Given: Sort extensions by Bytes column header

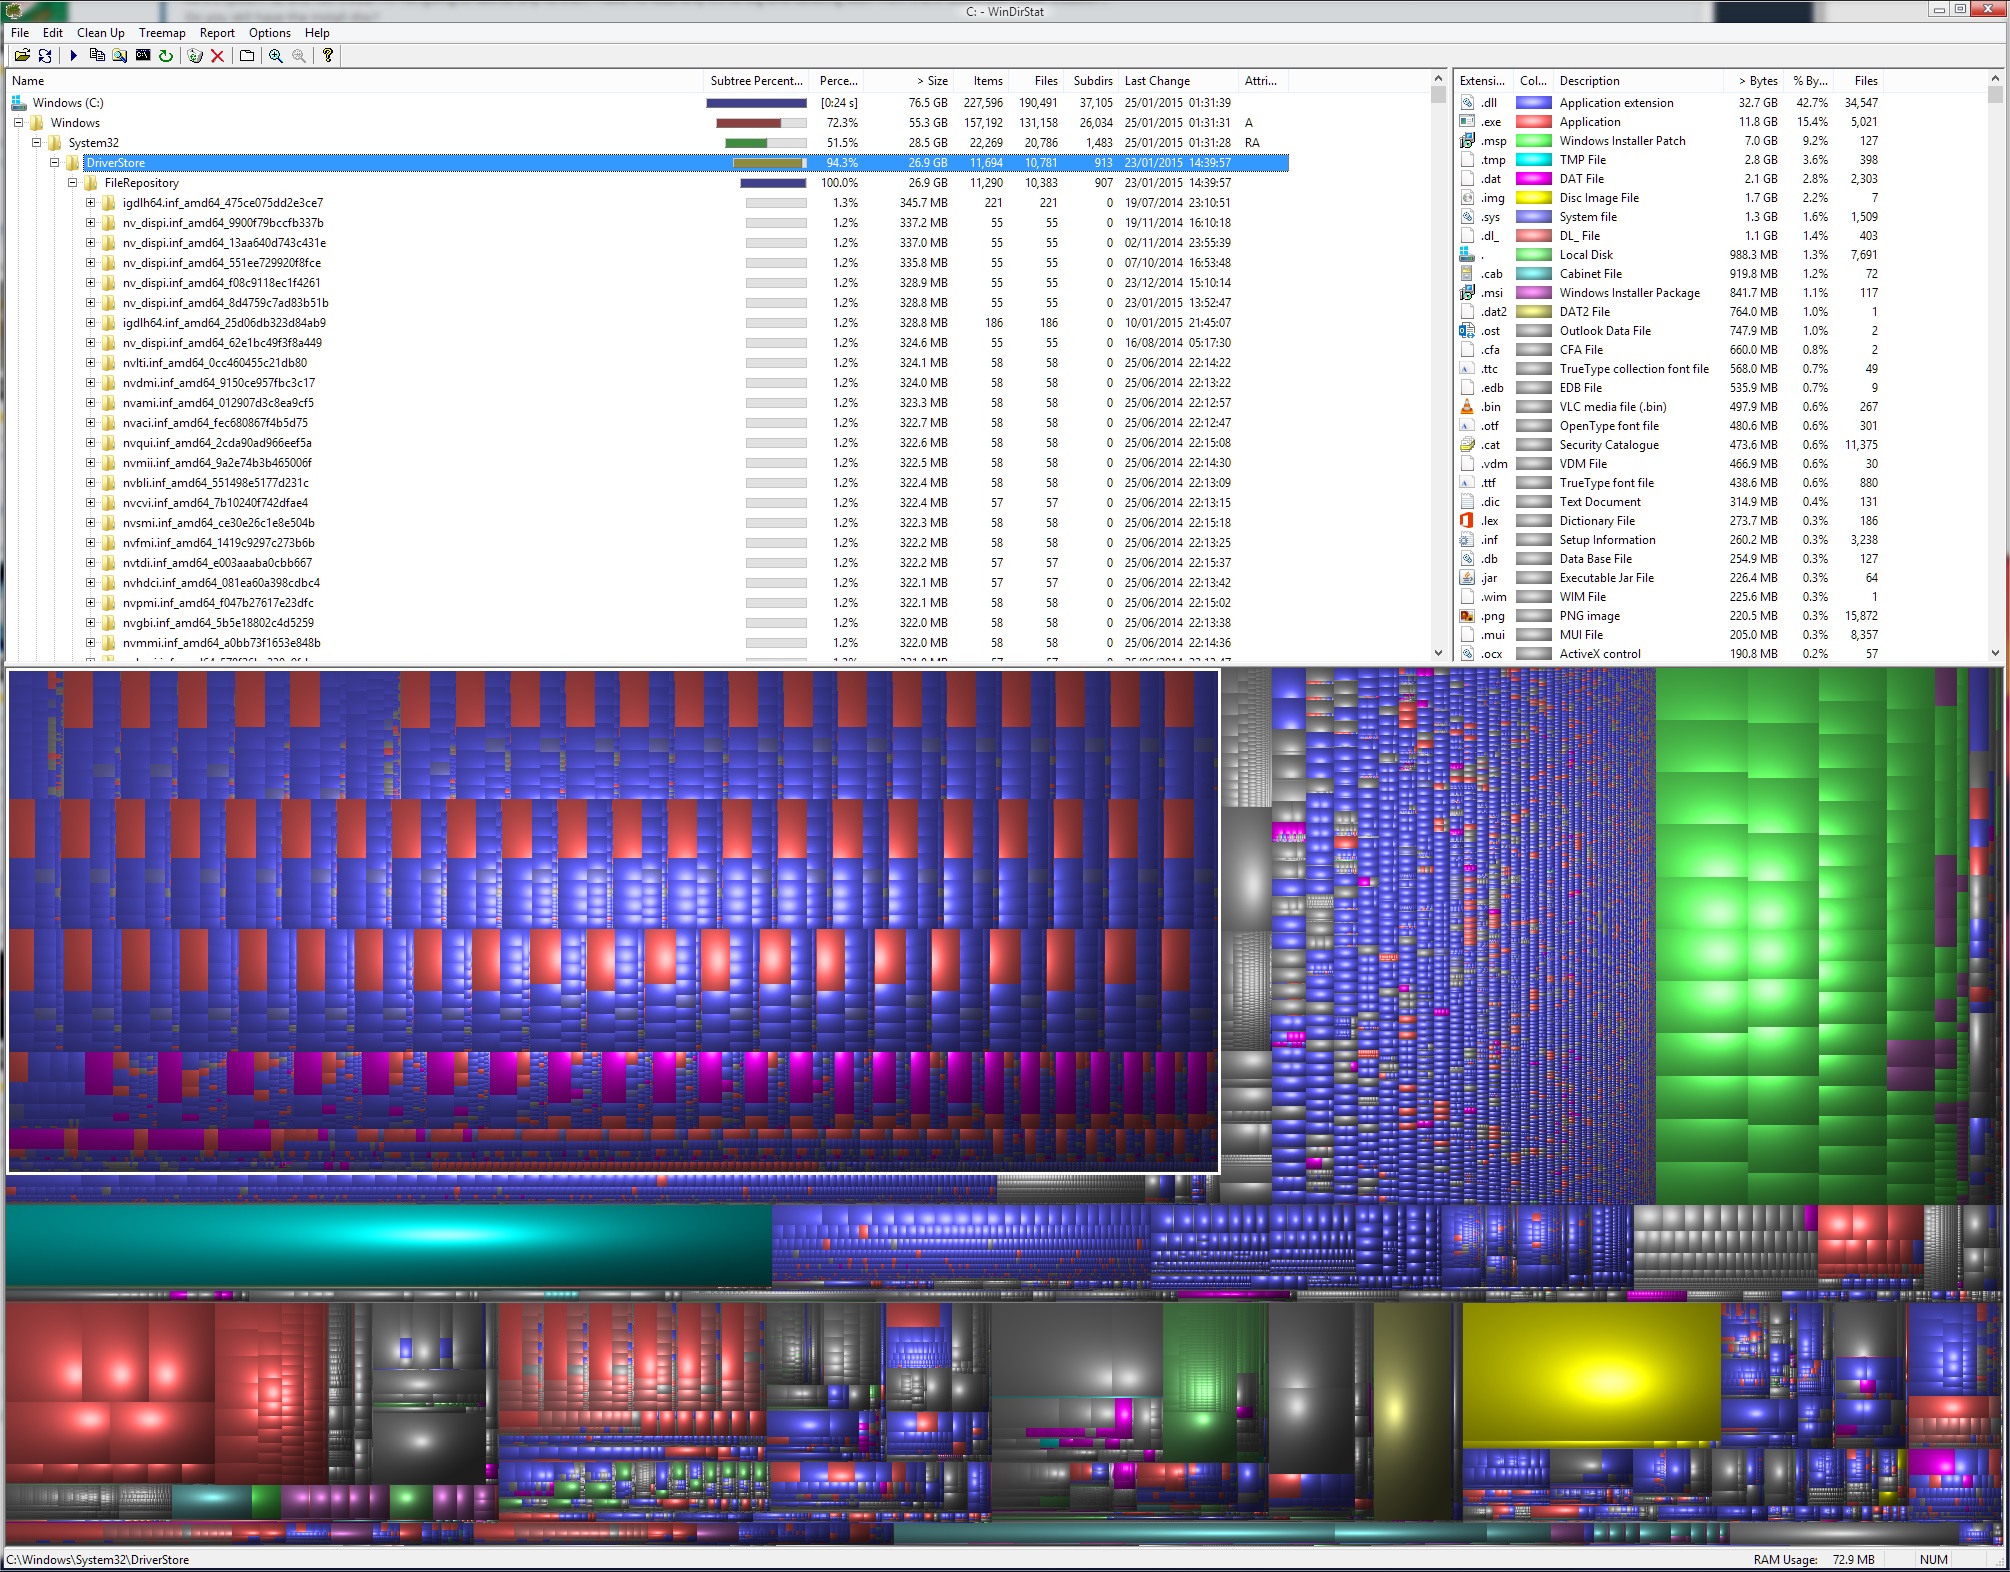Looking at the screenshot, I should pyautogui.click(x=1757, y=81).
